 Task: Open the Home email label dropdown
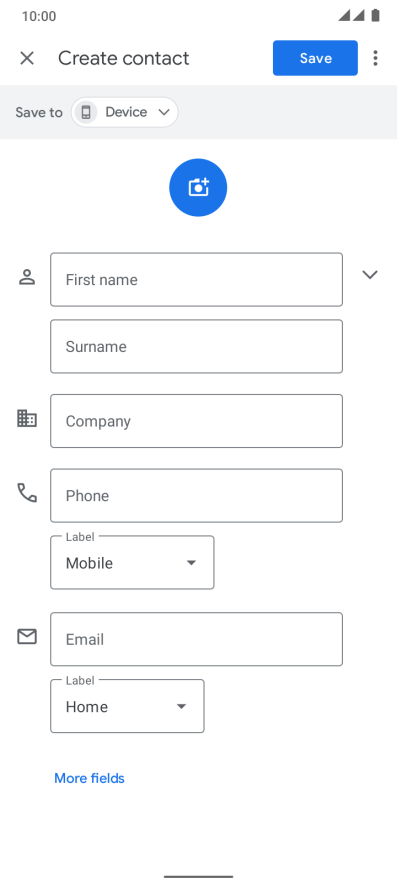click(127, 706)
